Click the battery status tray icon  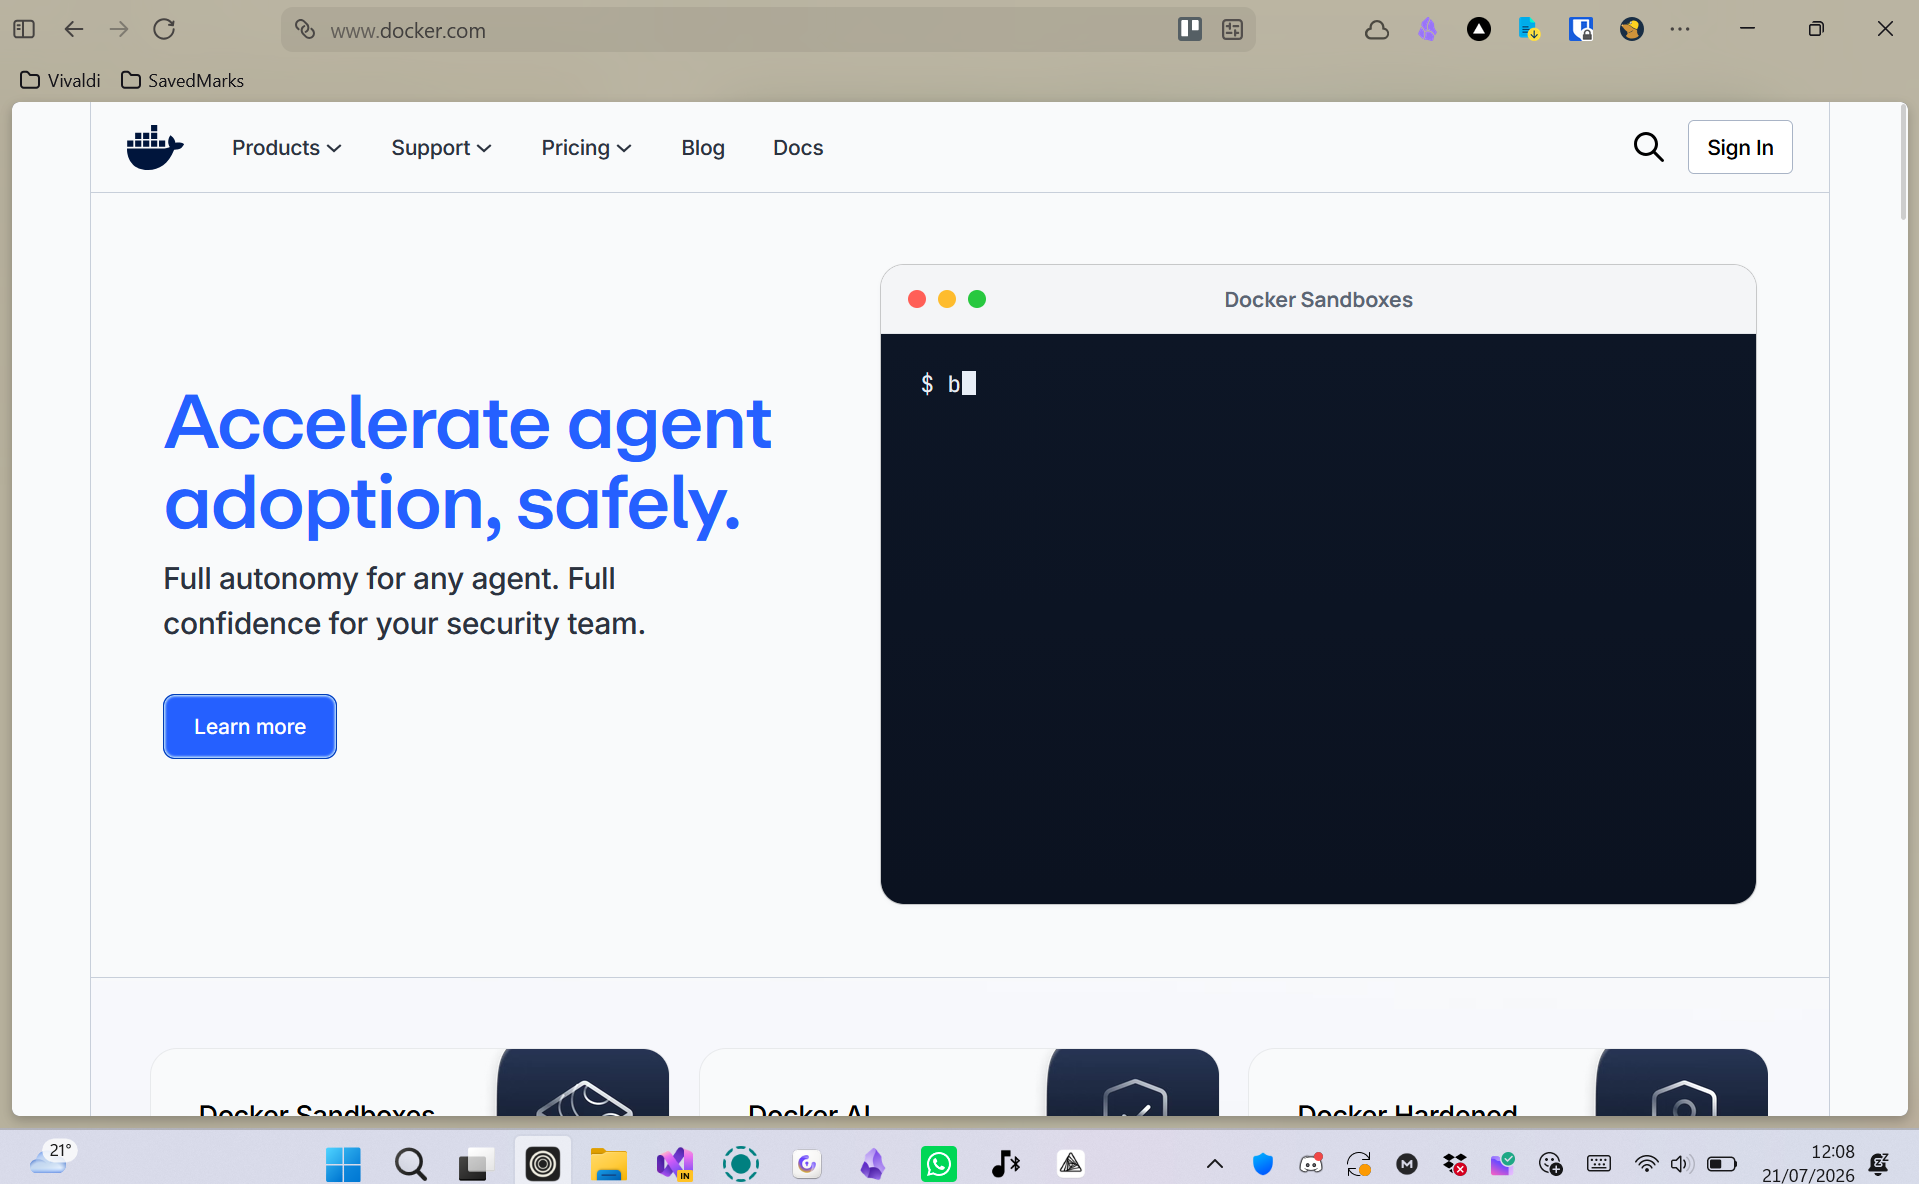point(1721,1164)
